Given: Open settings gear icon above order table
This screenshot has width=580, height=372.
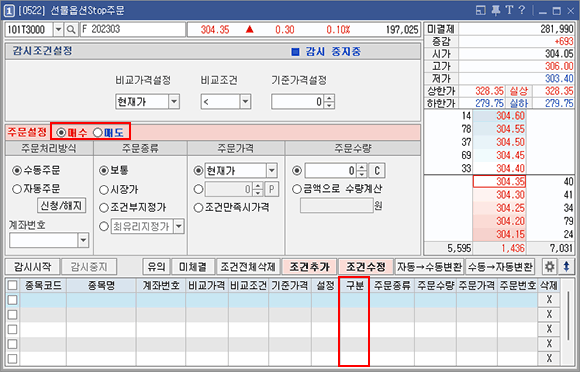Looking at the screenshot, I should (x=549, y=266).
